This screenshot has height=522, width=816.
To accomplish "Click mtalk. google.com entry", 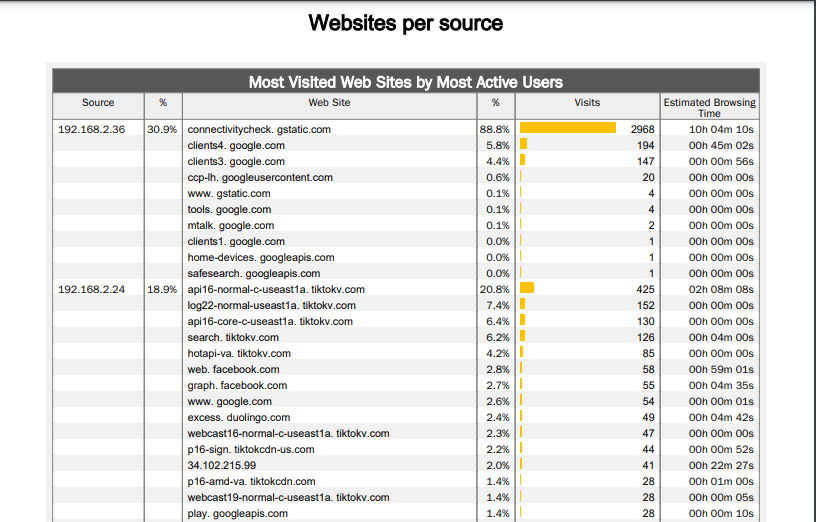I will coord(231,225).
